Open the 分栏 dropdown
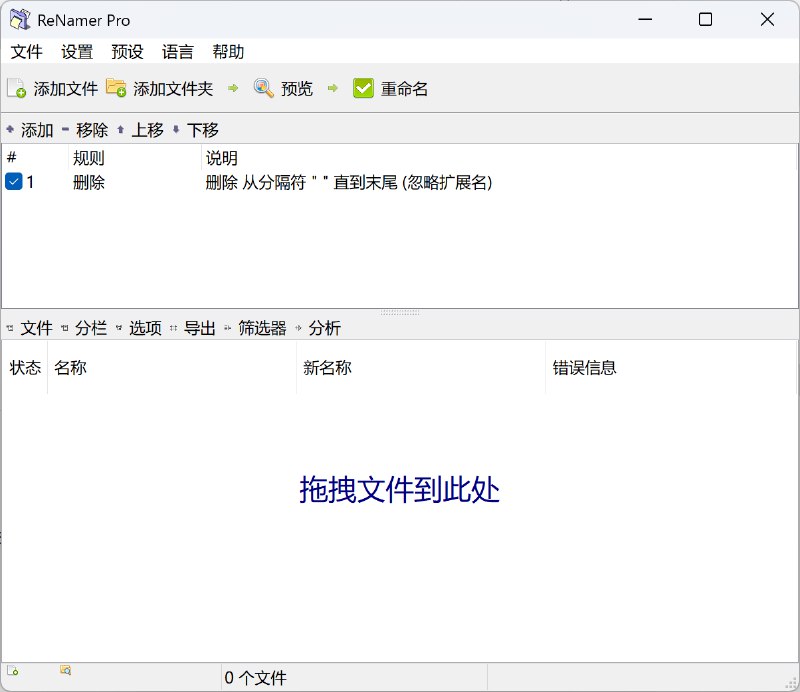 (x=91, y=328)
